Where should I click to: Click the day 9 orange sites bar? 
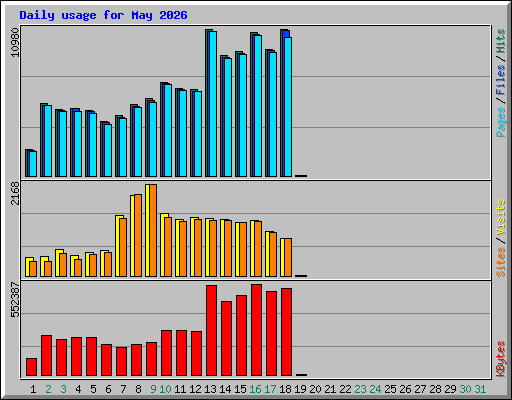click(x=153, y=230)
